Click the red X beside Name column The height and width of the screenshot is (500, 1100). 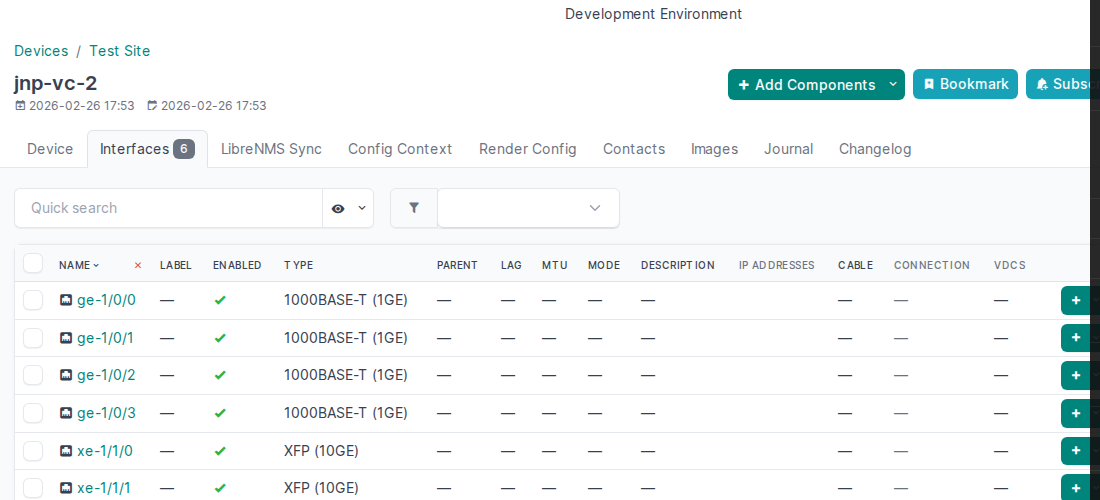(138, 265)
